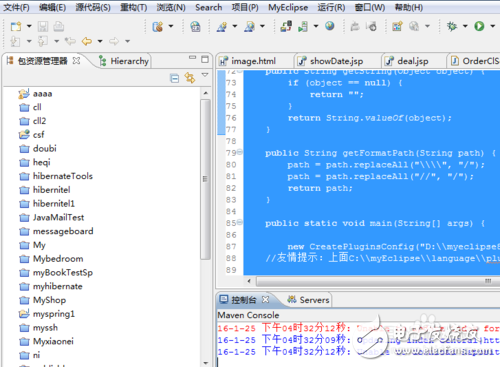Select the Mybedroom project

pyautogui.click(x=51, y=259)
